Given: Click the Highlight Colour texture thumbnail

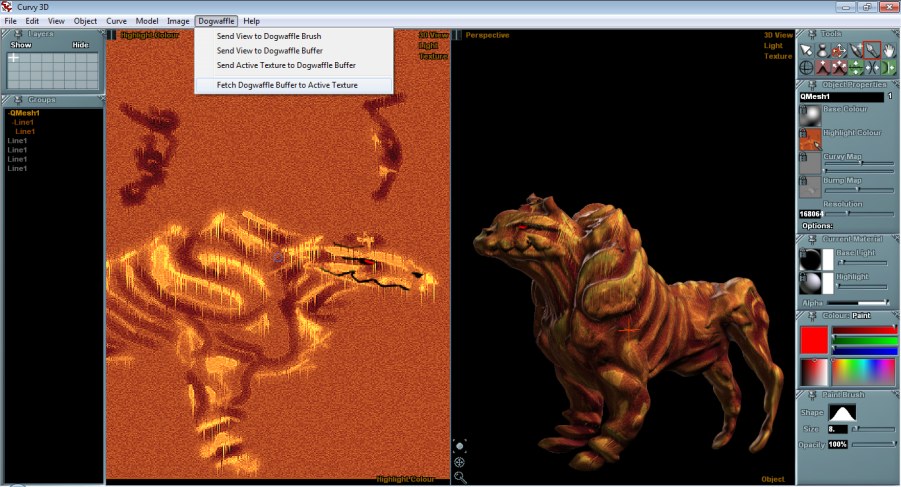Looking at the screenshot, I should click(811, 140).
